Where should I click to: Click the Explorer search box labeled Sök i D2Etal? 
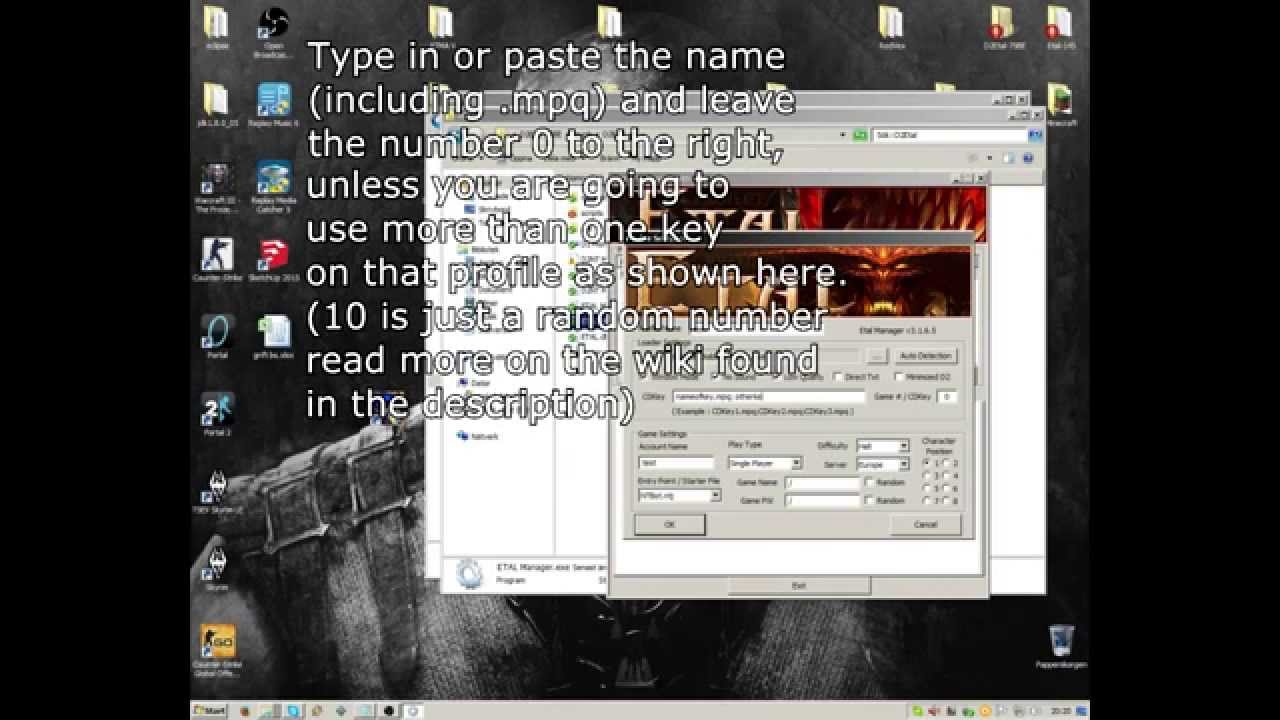pyautogui.click(x=950, y=133)
